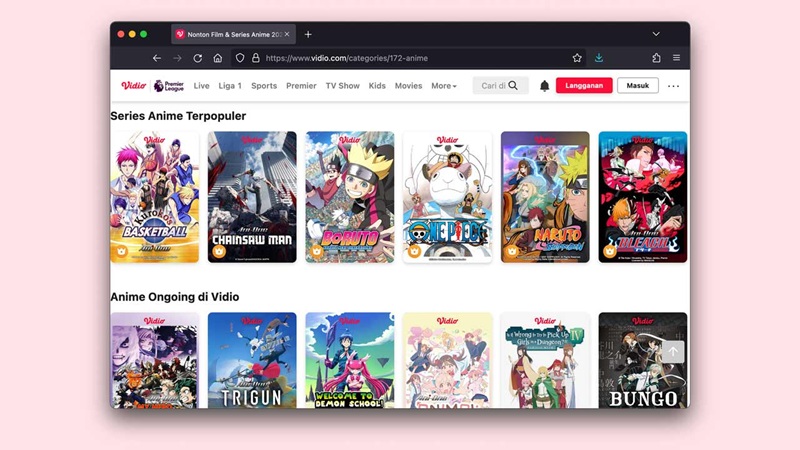Click the Vidio logo in the navbar
The width and height of the screenshot is (800, 450).
133,86
